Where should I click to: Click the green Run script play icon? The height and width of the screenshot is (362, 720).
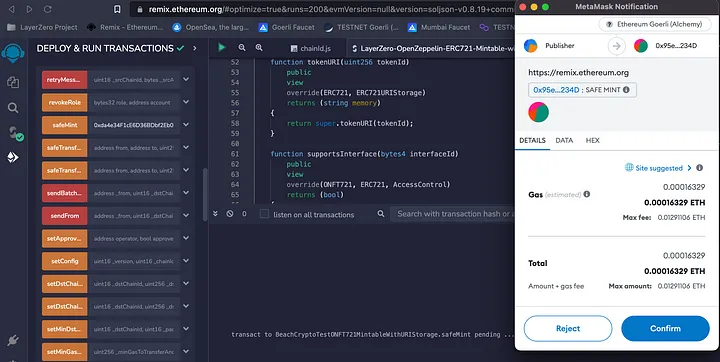222,47
